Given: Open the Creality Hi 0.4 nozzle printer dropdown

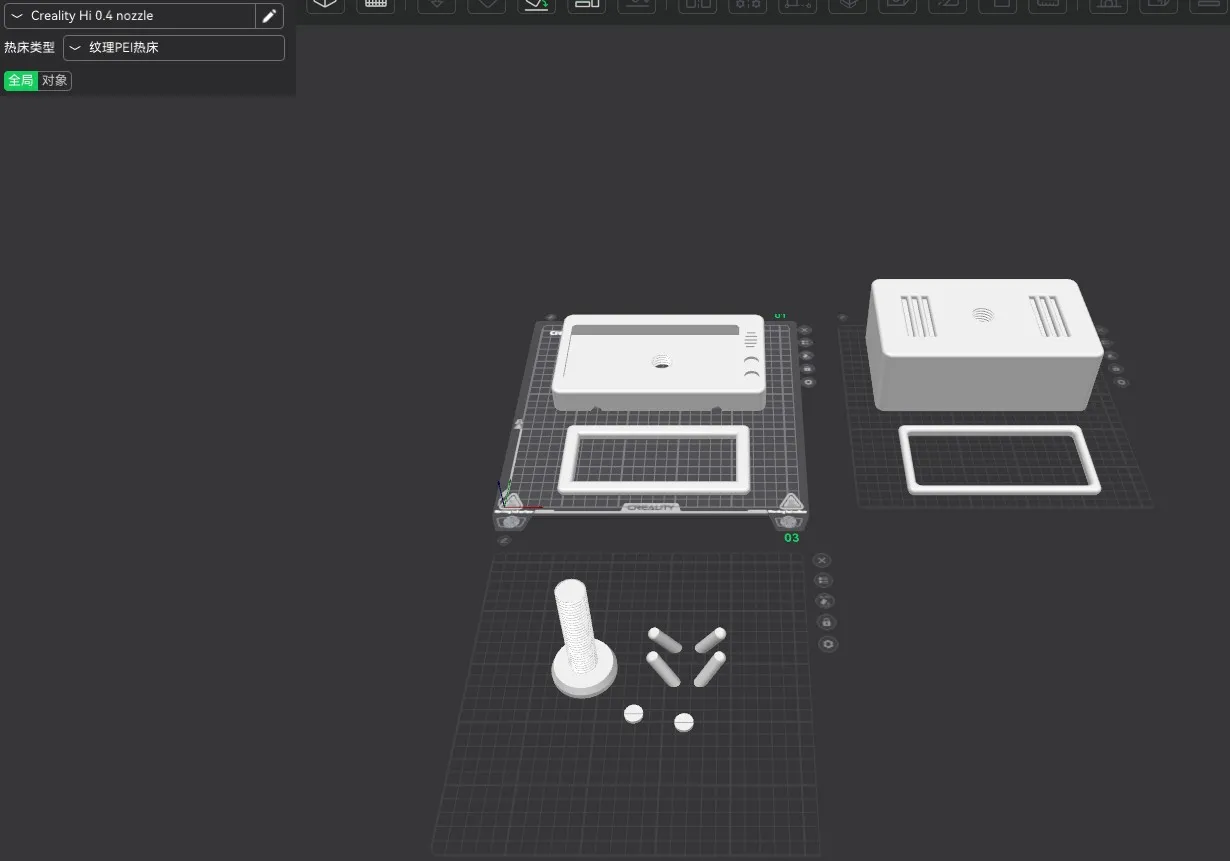Looking at the screenshot, I should click(129, 16).
